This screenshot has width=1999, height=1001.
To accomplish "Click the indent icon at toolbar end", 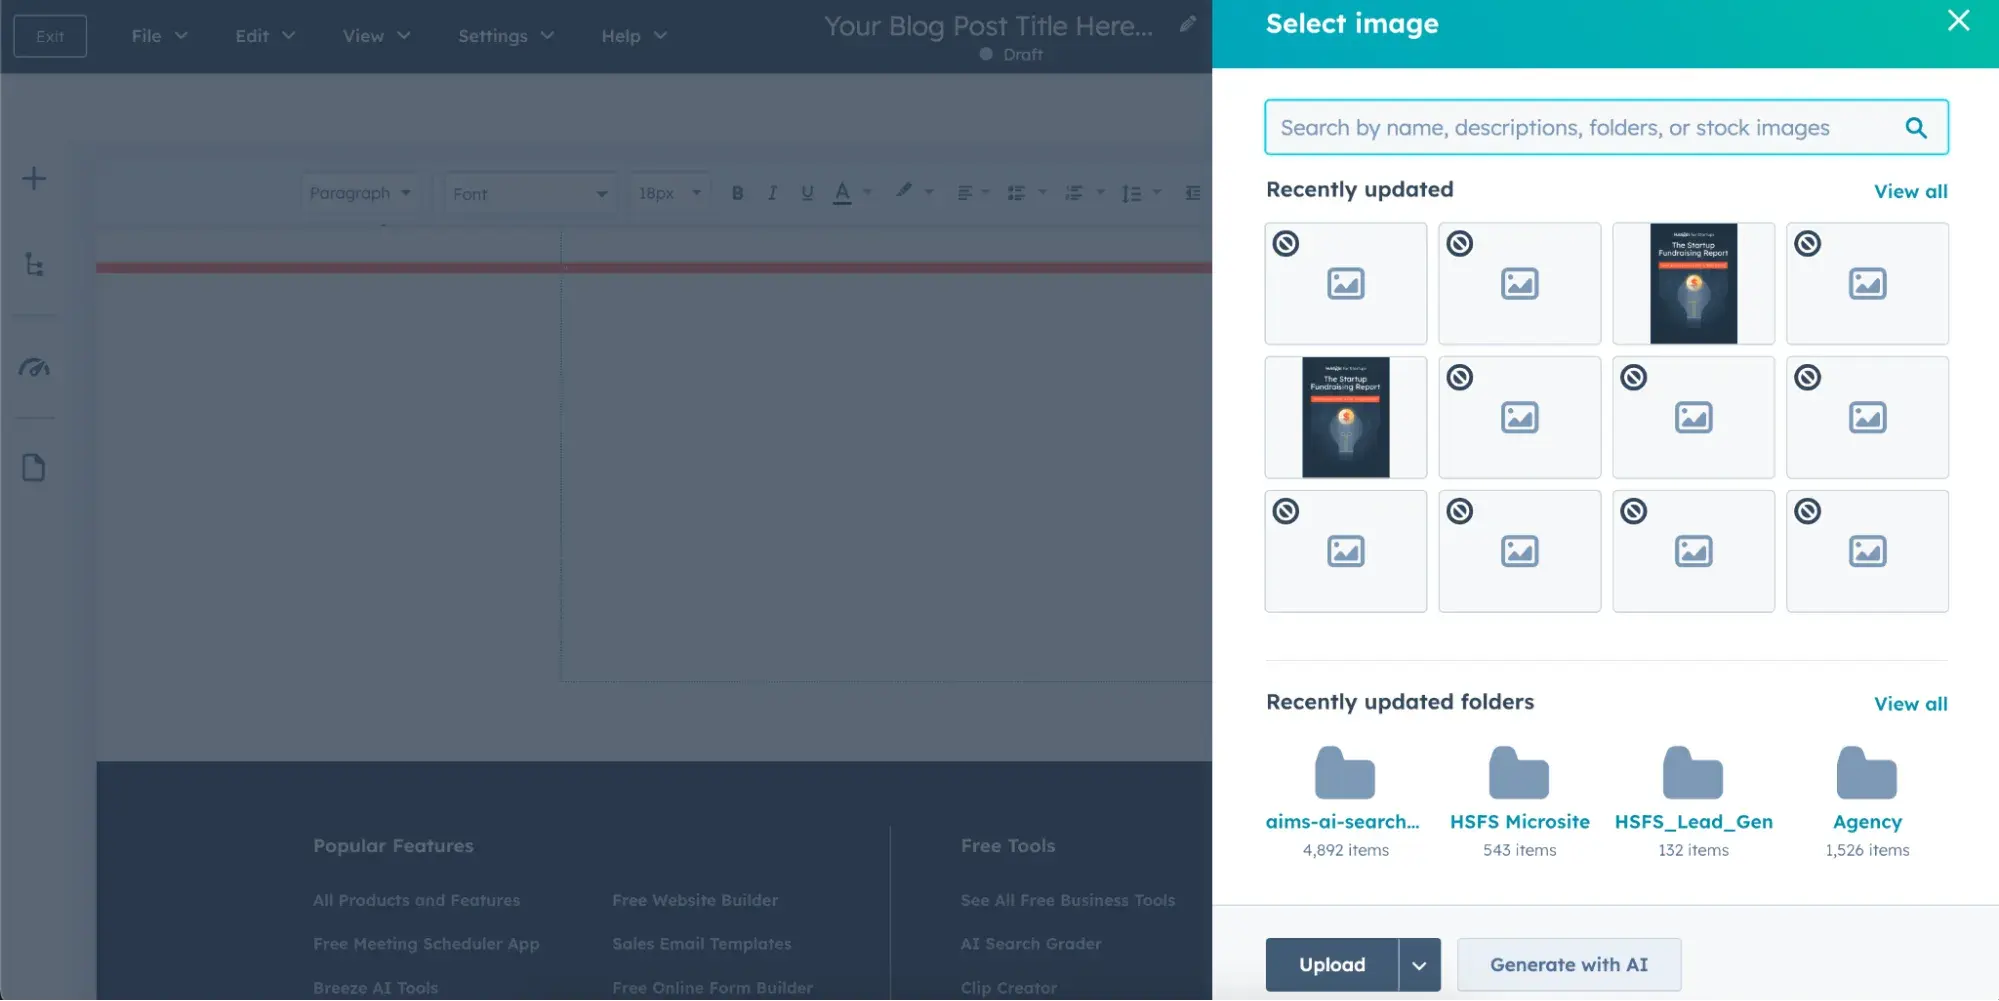I will point(1192,193).
